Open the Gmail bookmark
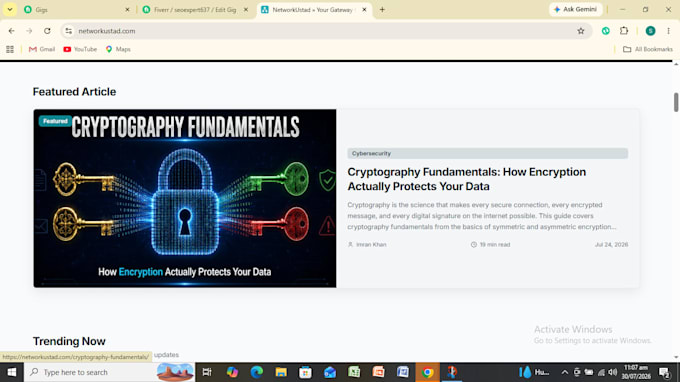The image size is (680, 382). (x=42, y=49)
